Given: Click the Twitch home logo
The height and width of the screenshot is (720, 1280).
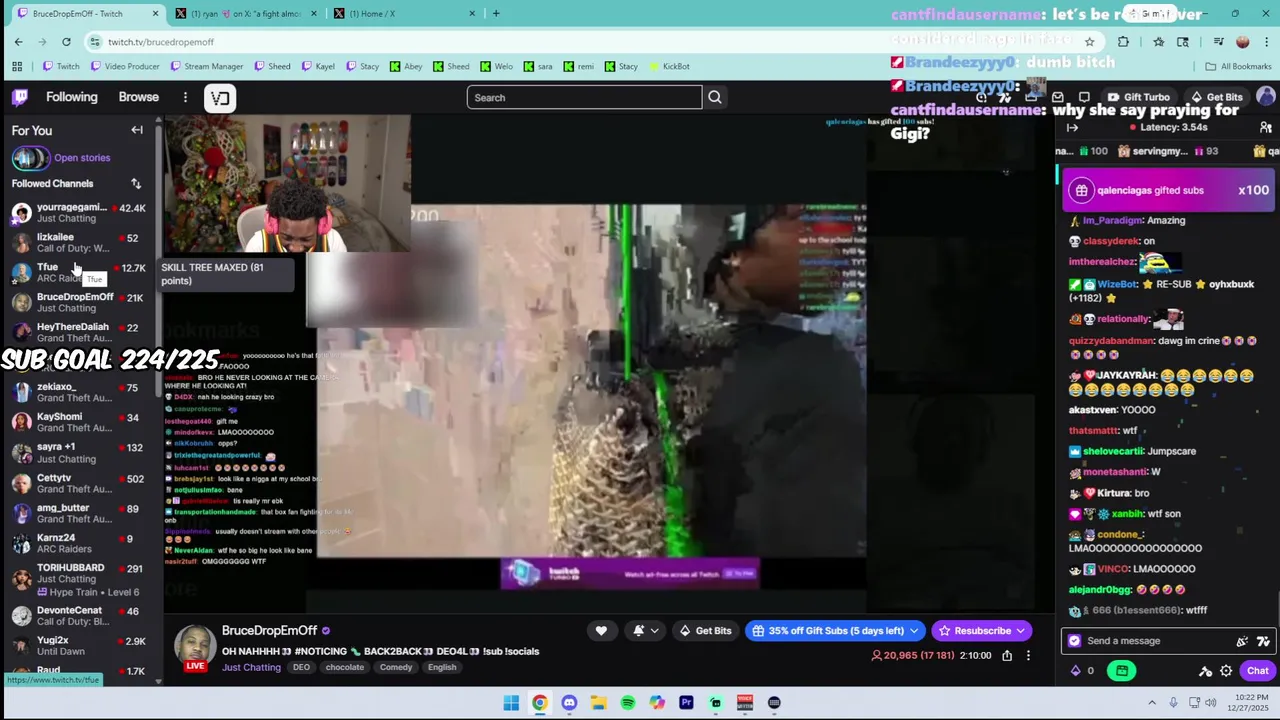Looking at the screenshot, I should 20,97.
